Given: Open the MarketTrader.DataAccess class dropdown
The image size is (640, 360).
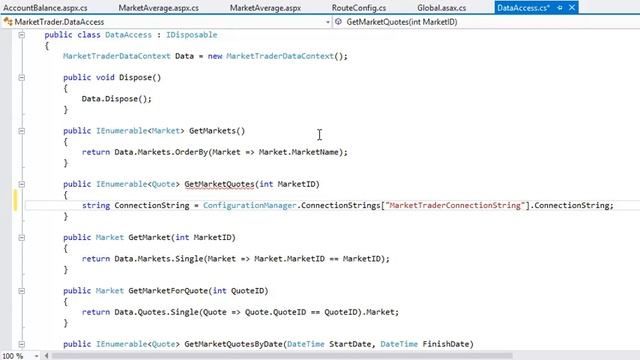Looking at the screenshot, I should tap(327, 22).
